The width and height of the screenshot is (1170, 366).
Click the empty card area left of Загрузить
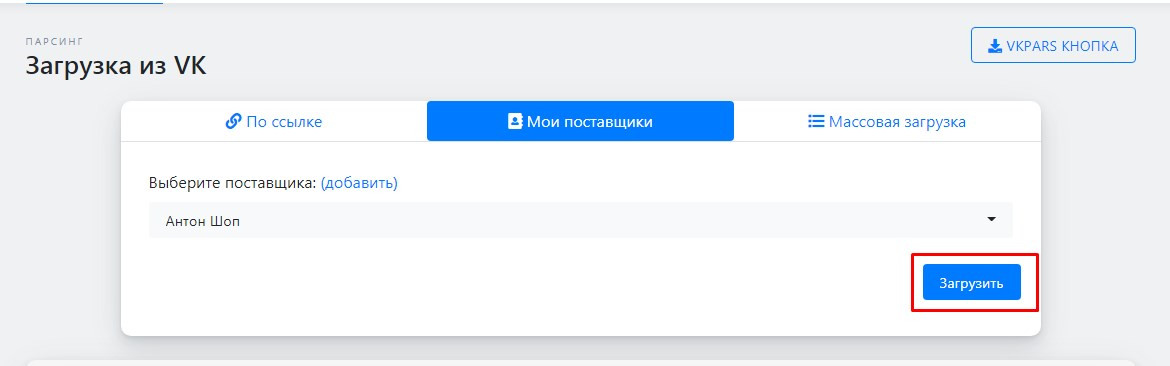522,283
